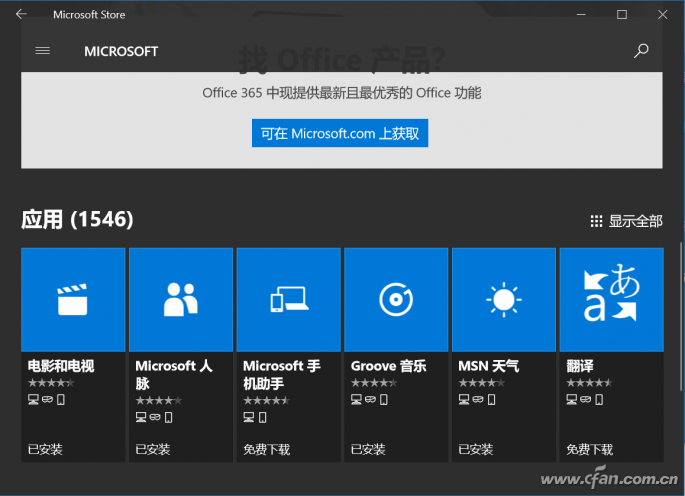The height and width of the screenshot is (496, 685).
Task: Open the 电影和电视 clapperboard tile
Action: pos(73,300)
